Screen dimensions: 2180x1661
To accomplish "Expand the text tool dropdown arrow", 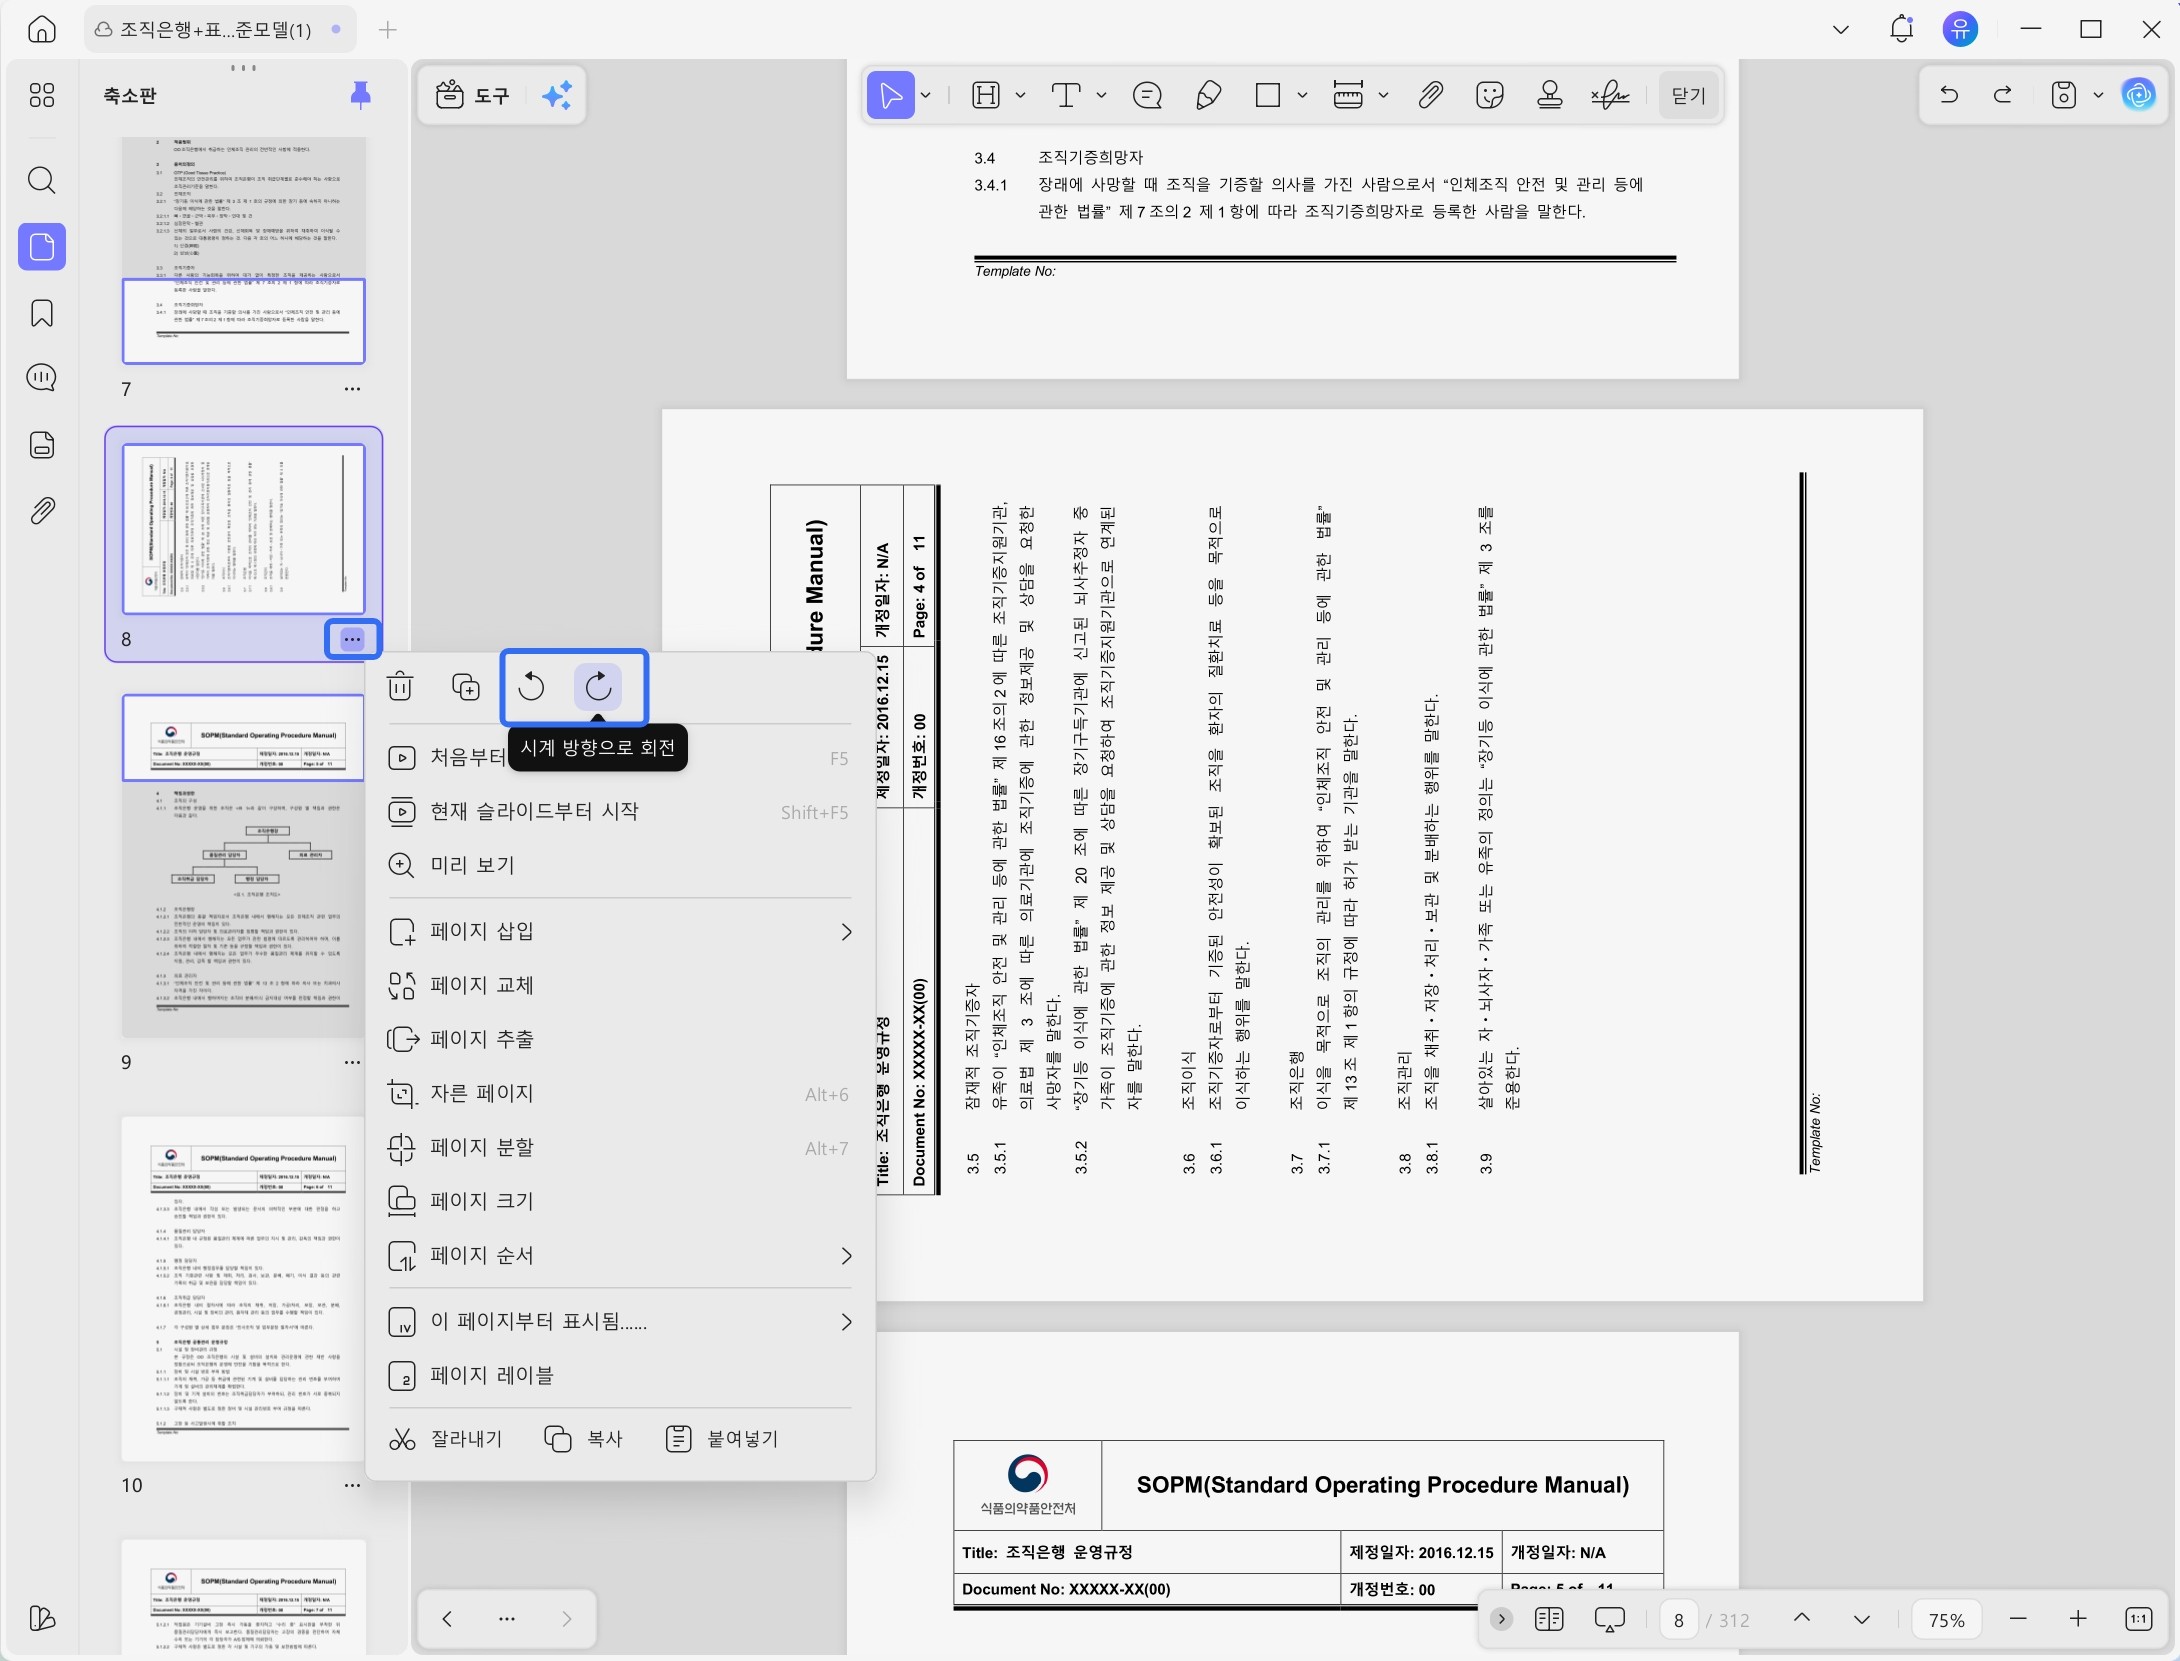I will [1102, 95].
